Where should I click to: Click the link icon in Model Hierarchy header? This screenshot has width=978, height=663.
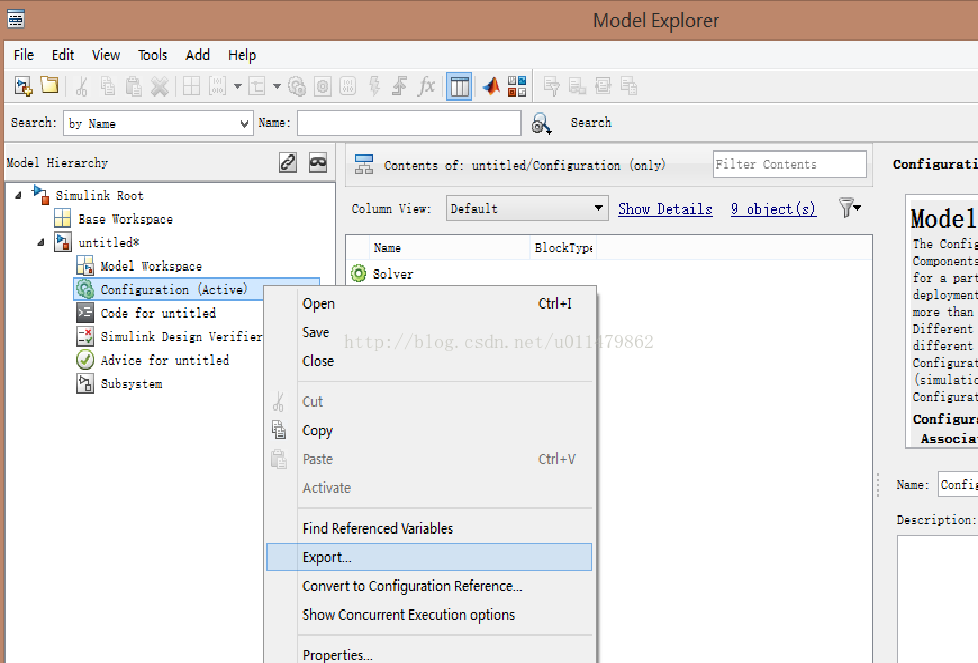[288, 163]
